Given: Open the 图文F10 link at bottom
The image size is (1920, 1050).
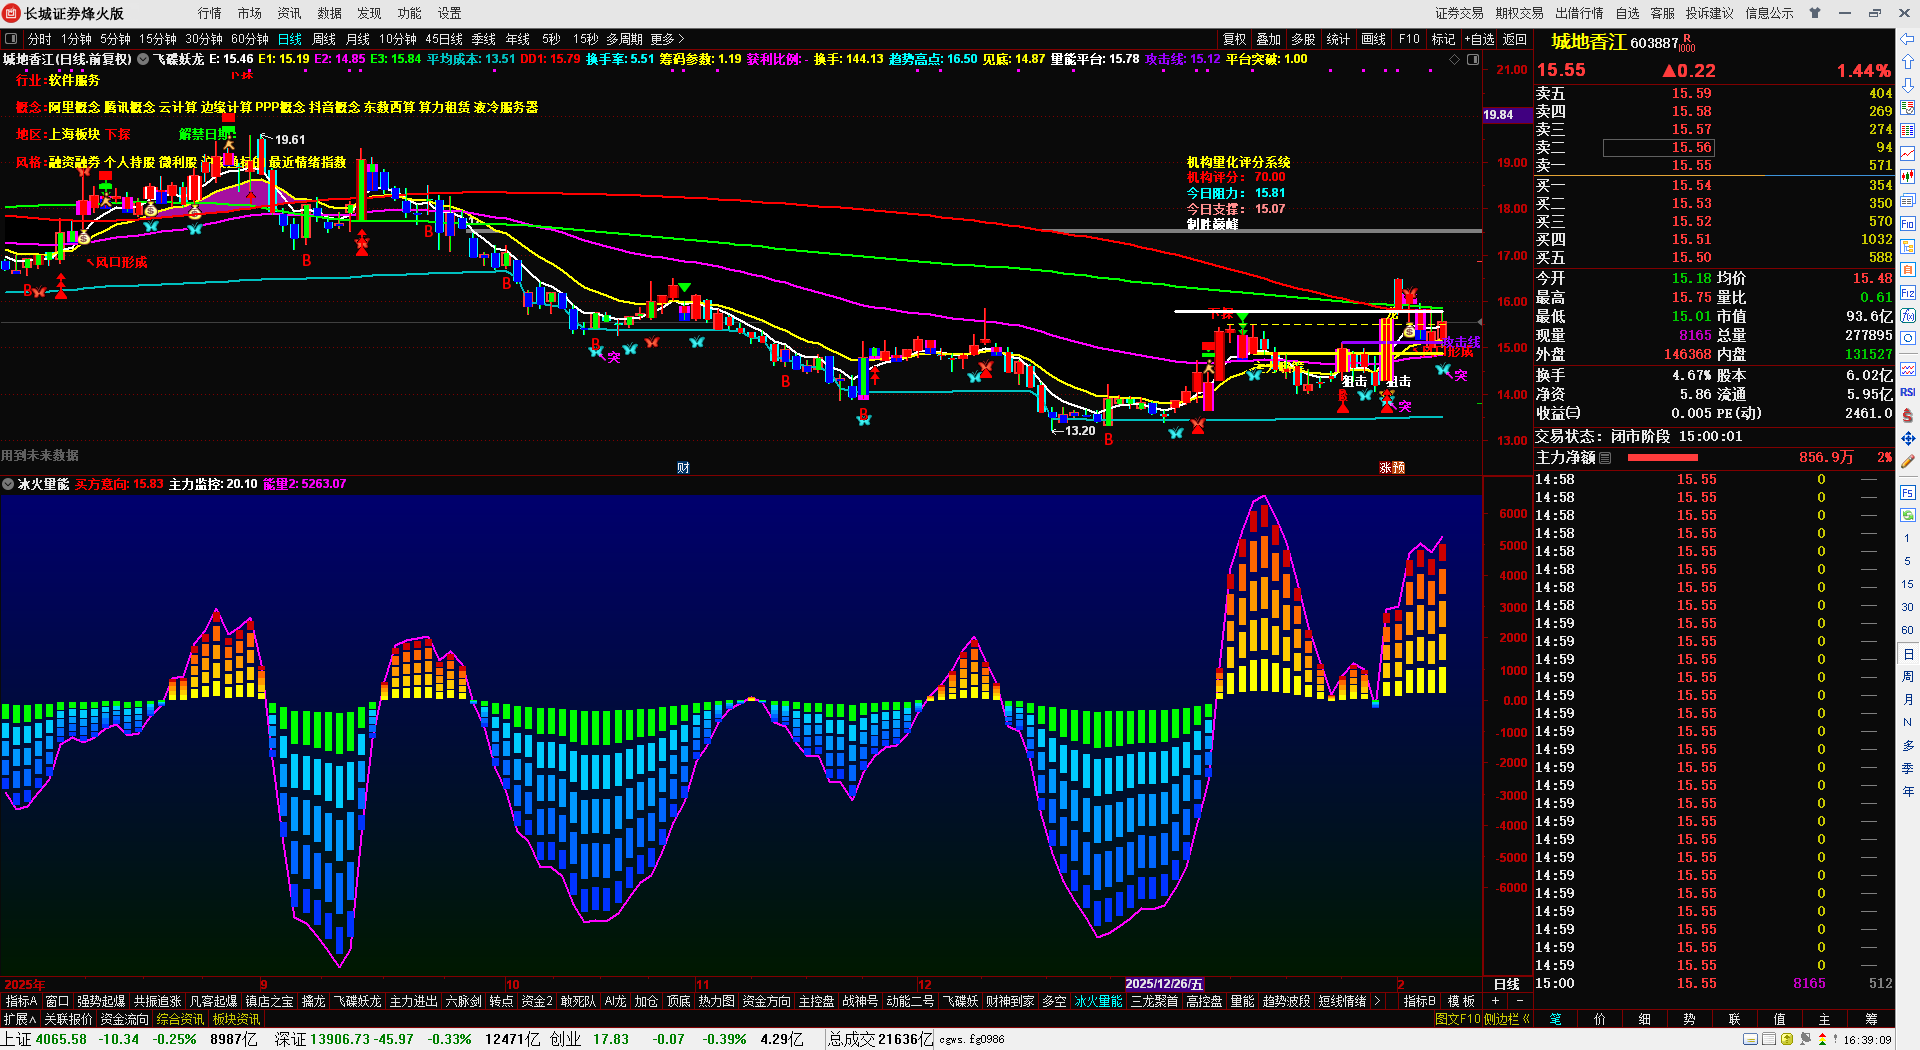Looking at the screenshot, I should [1457, 1019].
